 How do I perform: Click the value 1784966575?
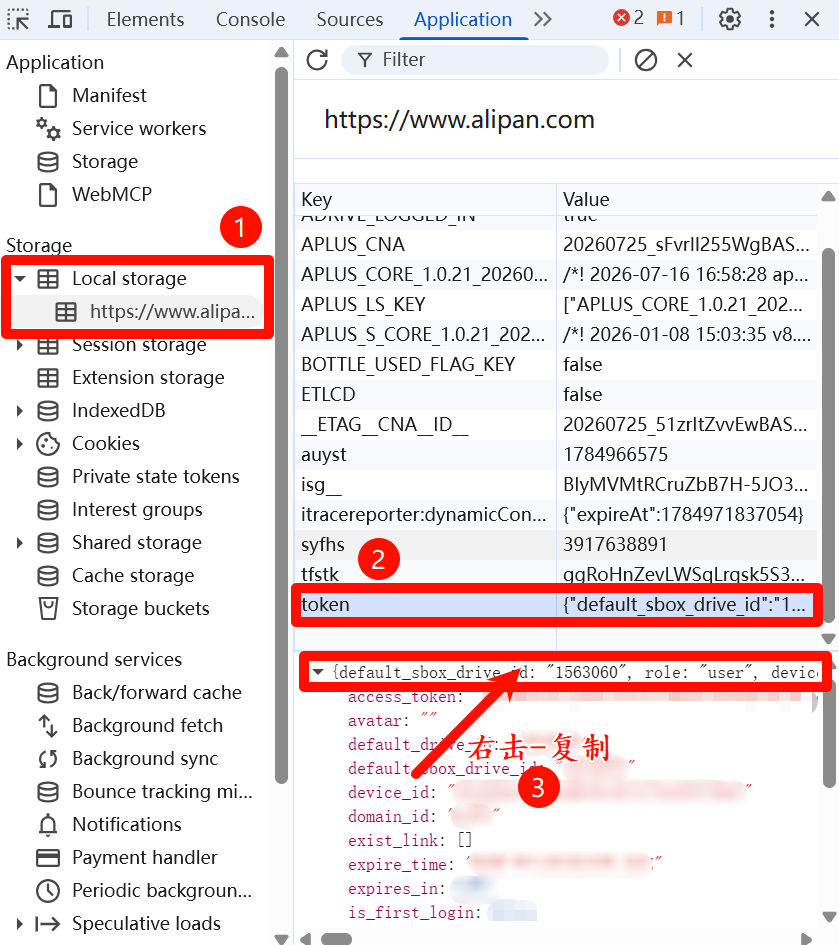point(615,454)
